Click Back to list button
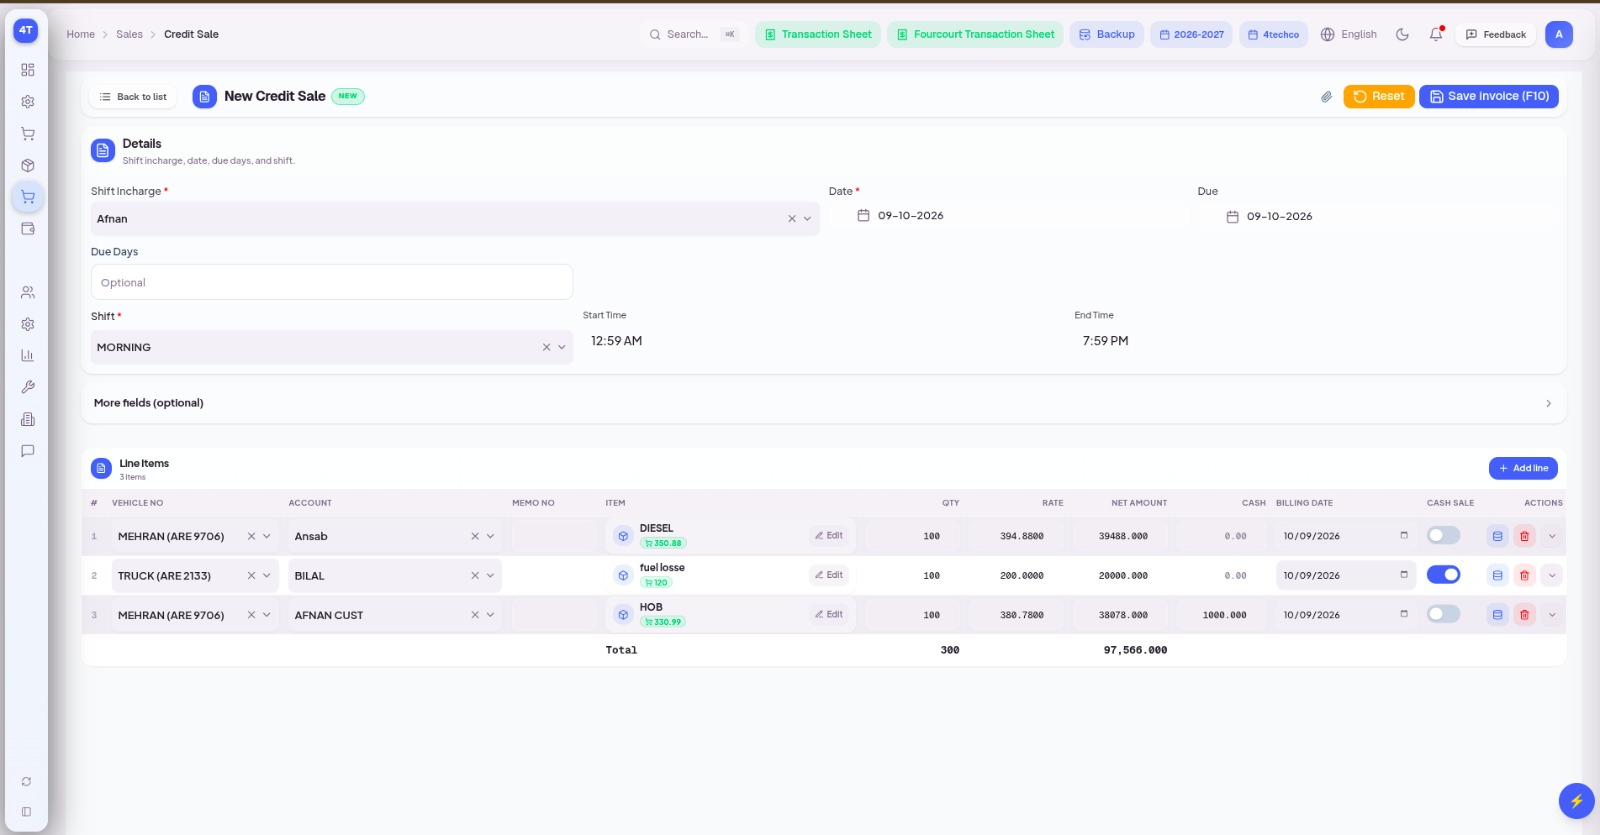 coord(133,97)
